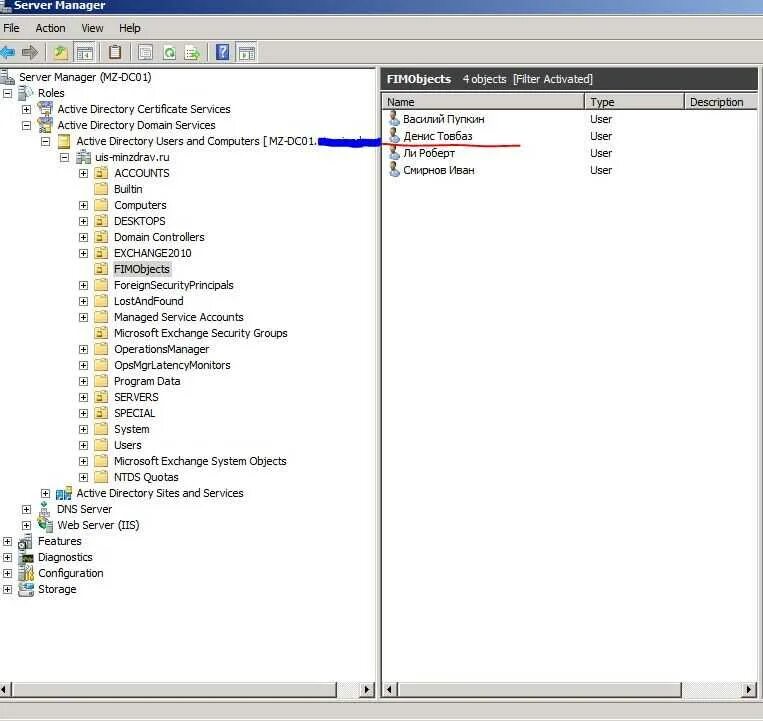763x721 pixels.
Task: Click the Storage node icon
Action: 26,589
